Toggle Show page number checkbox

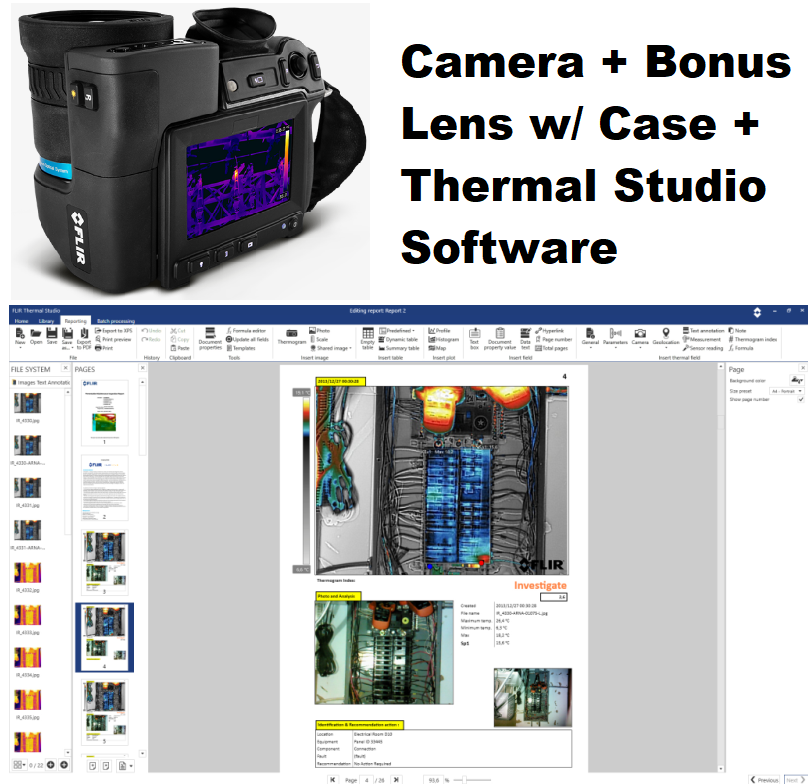800,399
